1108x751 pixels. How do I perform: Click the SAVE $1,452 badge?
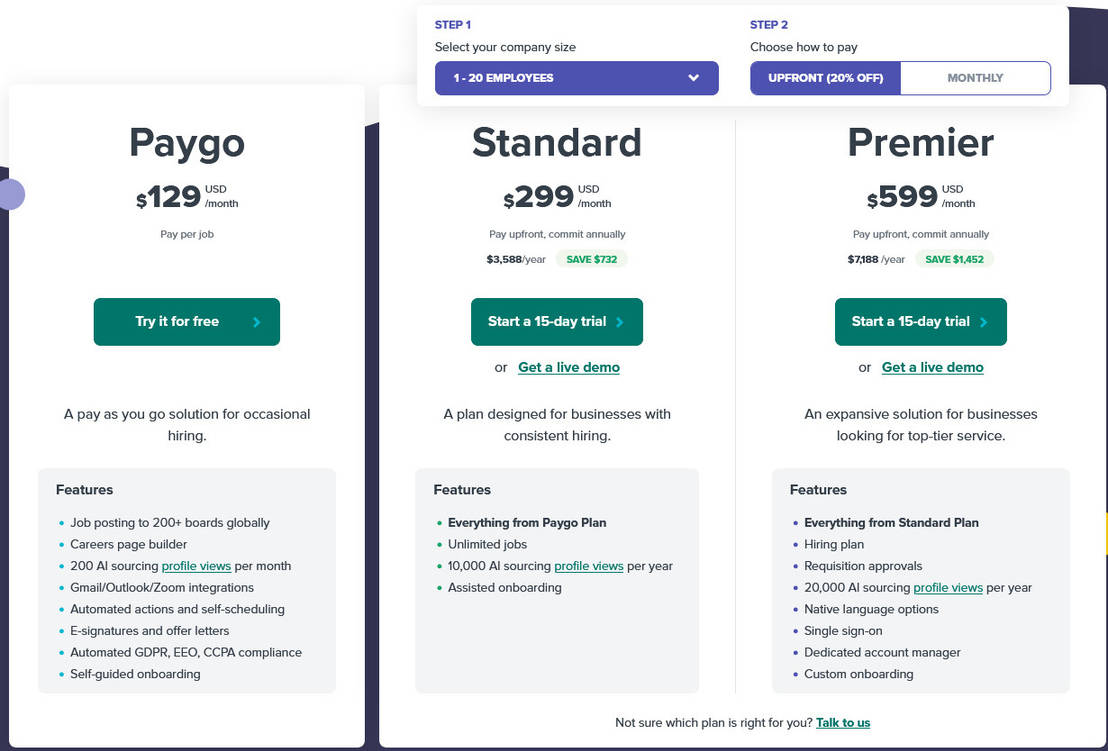tap(954, 260)
